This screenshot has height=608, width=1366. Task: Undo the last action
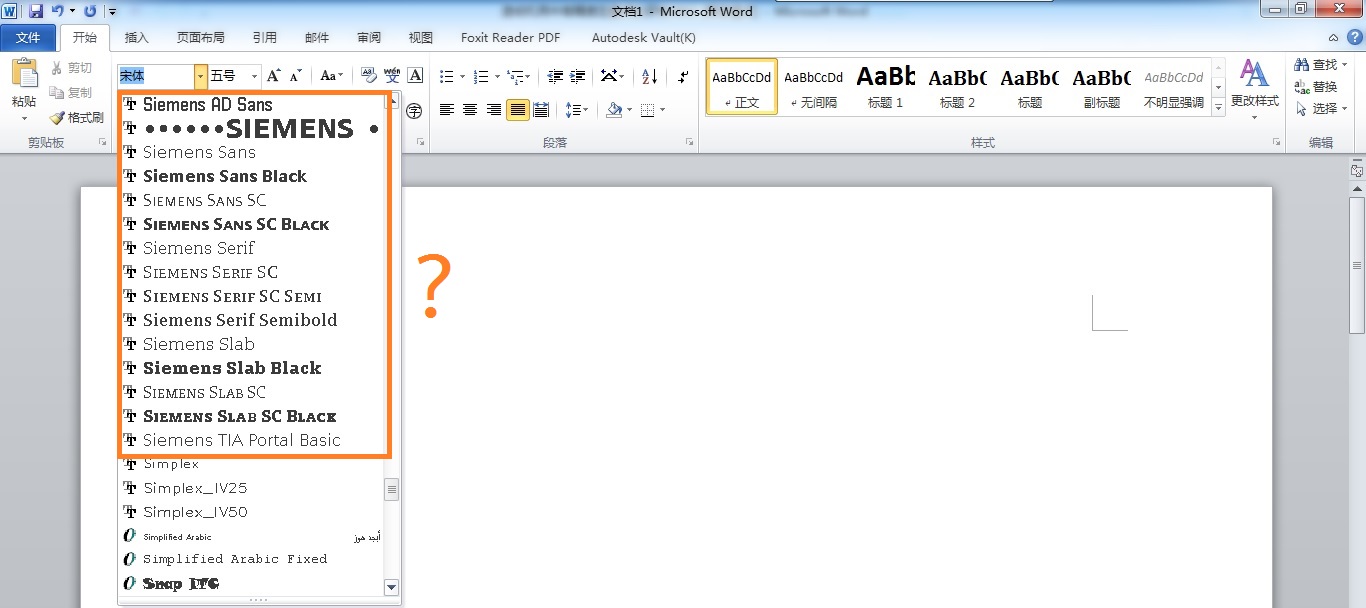click(x=57, y=11)
